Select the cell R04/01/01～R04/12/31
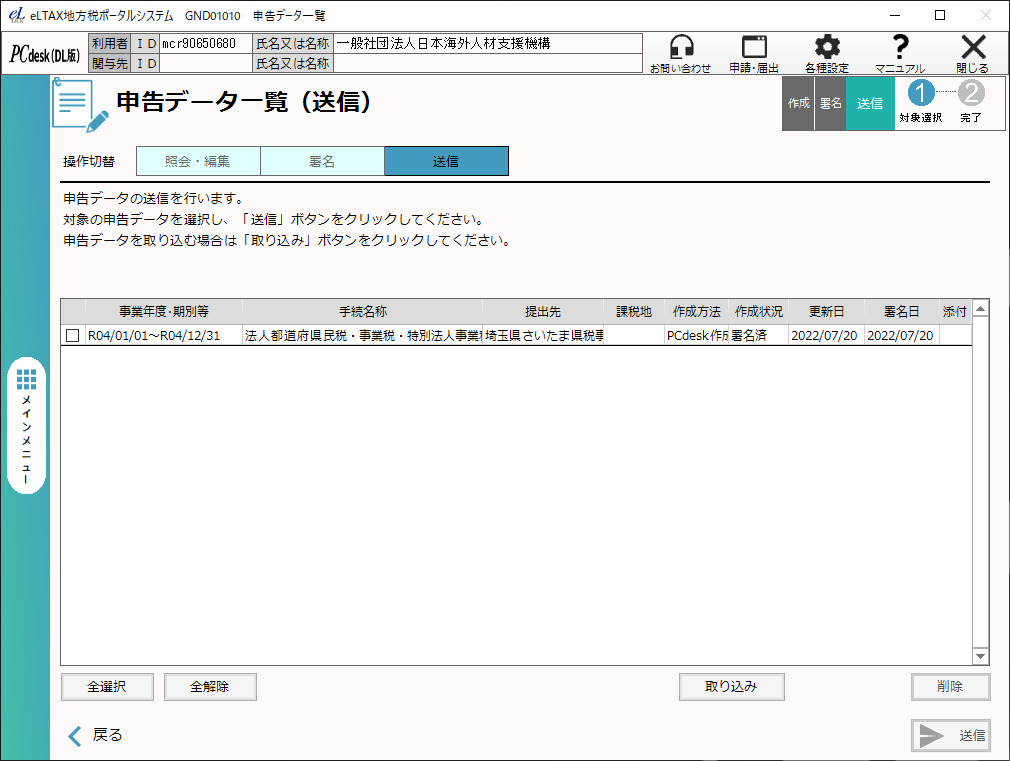The height and width of the screenshot is (761, 1010). tap(164, 336)
